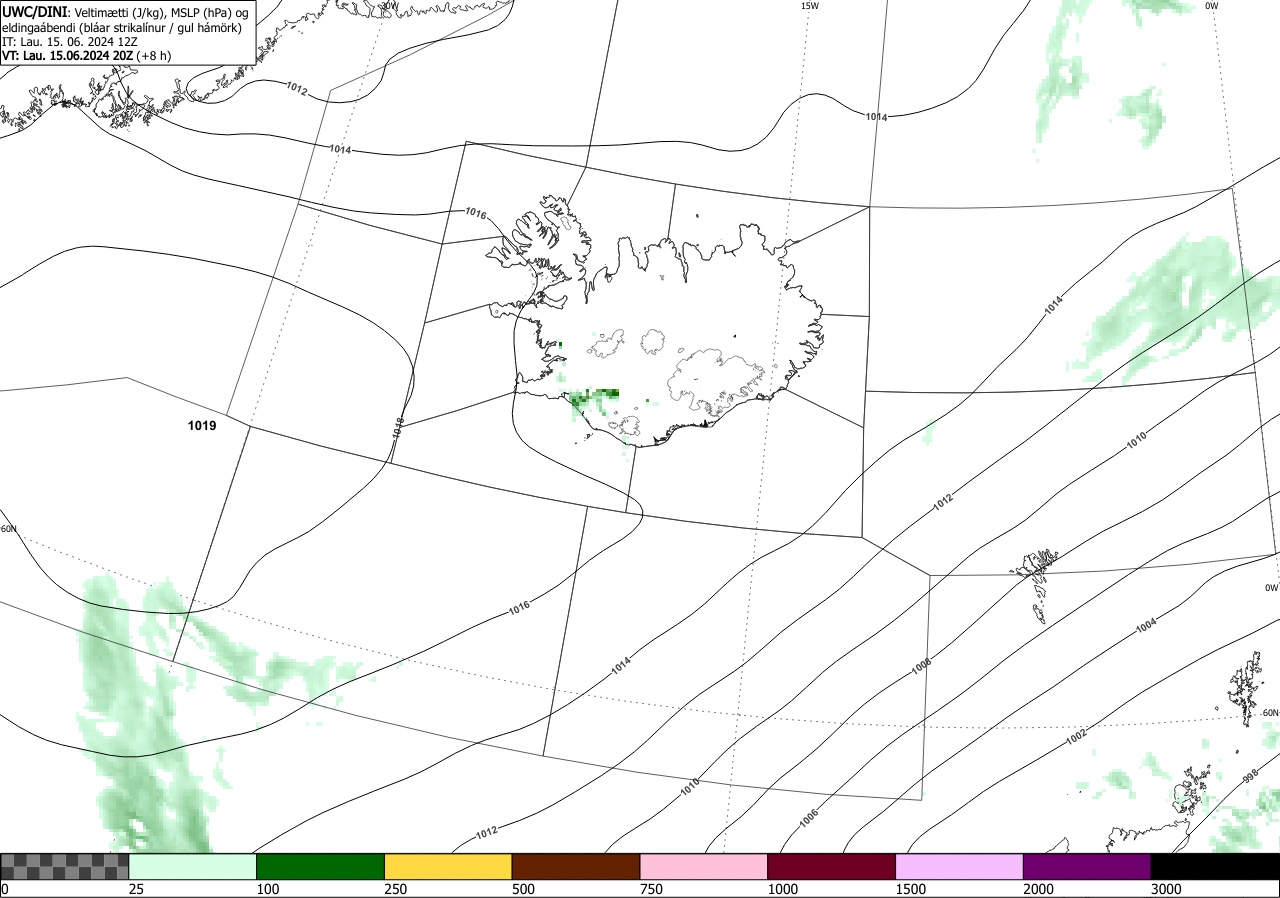Screen dimensions: 1280x898
Task: Click the "VT: Lau. 15.06.2024 20Z" valid time line
Action: click(x=87, y=56)
